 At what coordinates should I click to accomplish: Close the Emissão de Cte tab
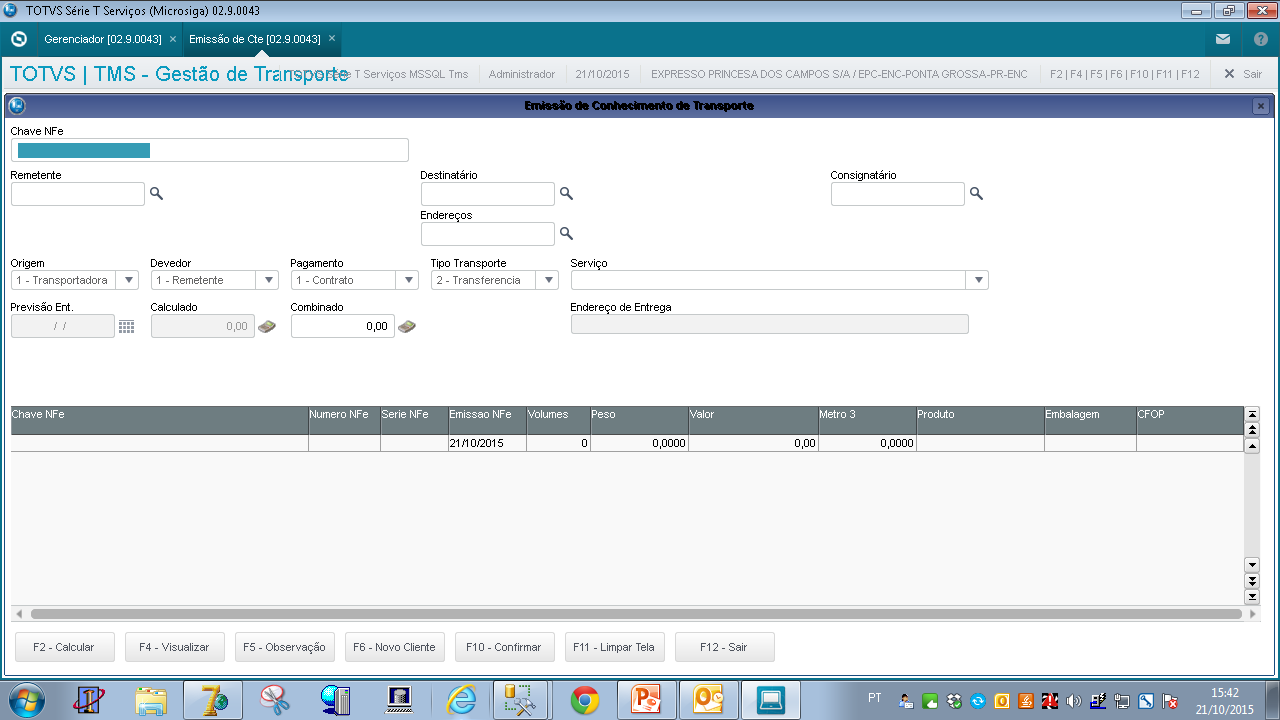[x=332, y=39]
